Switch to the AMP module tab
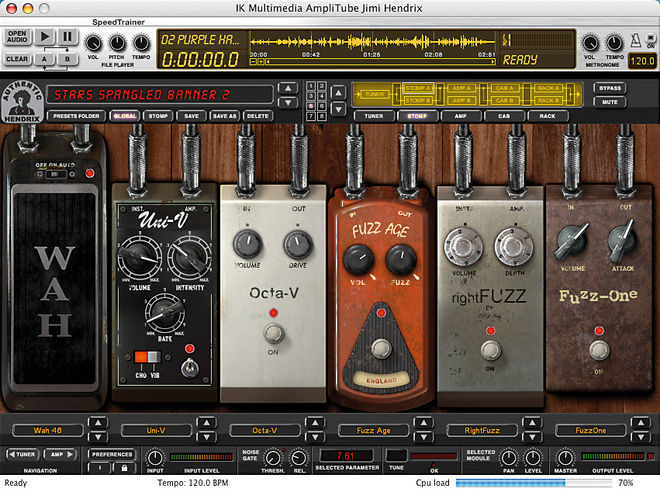 click(461, 116)
